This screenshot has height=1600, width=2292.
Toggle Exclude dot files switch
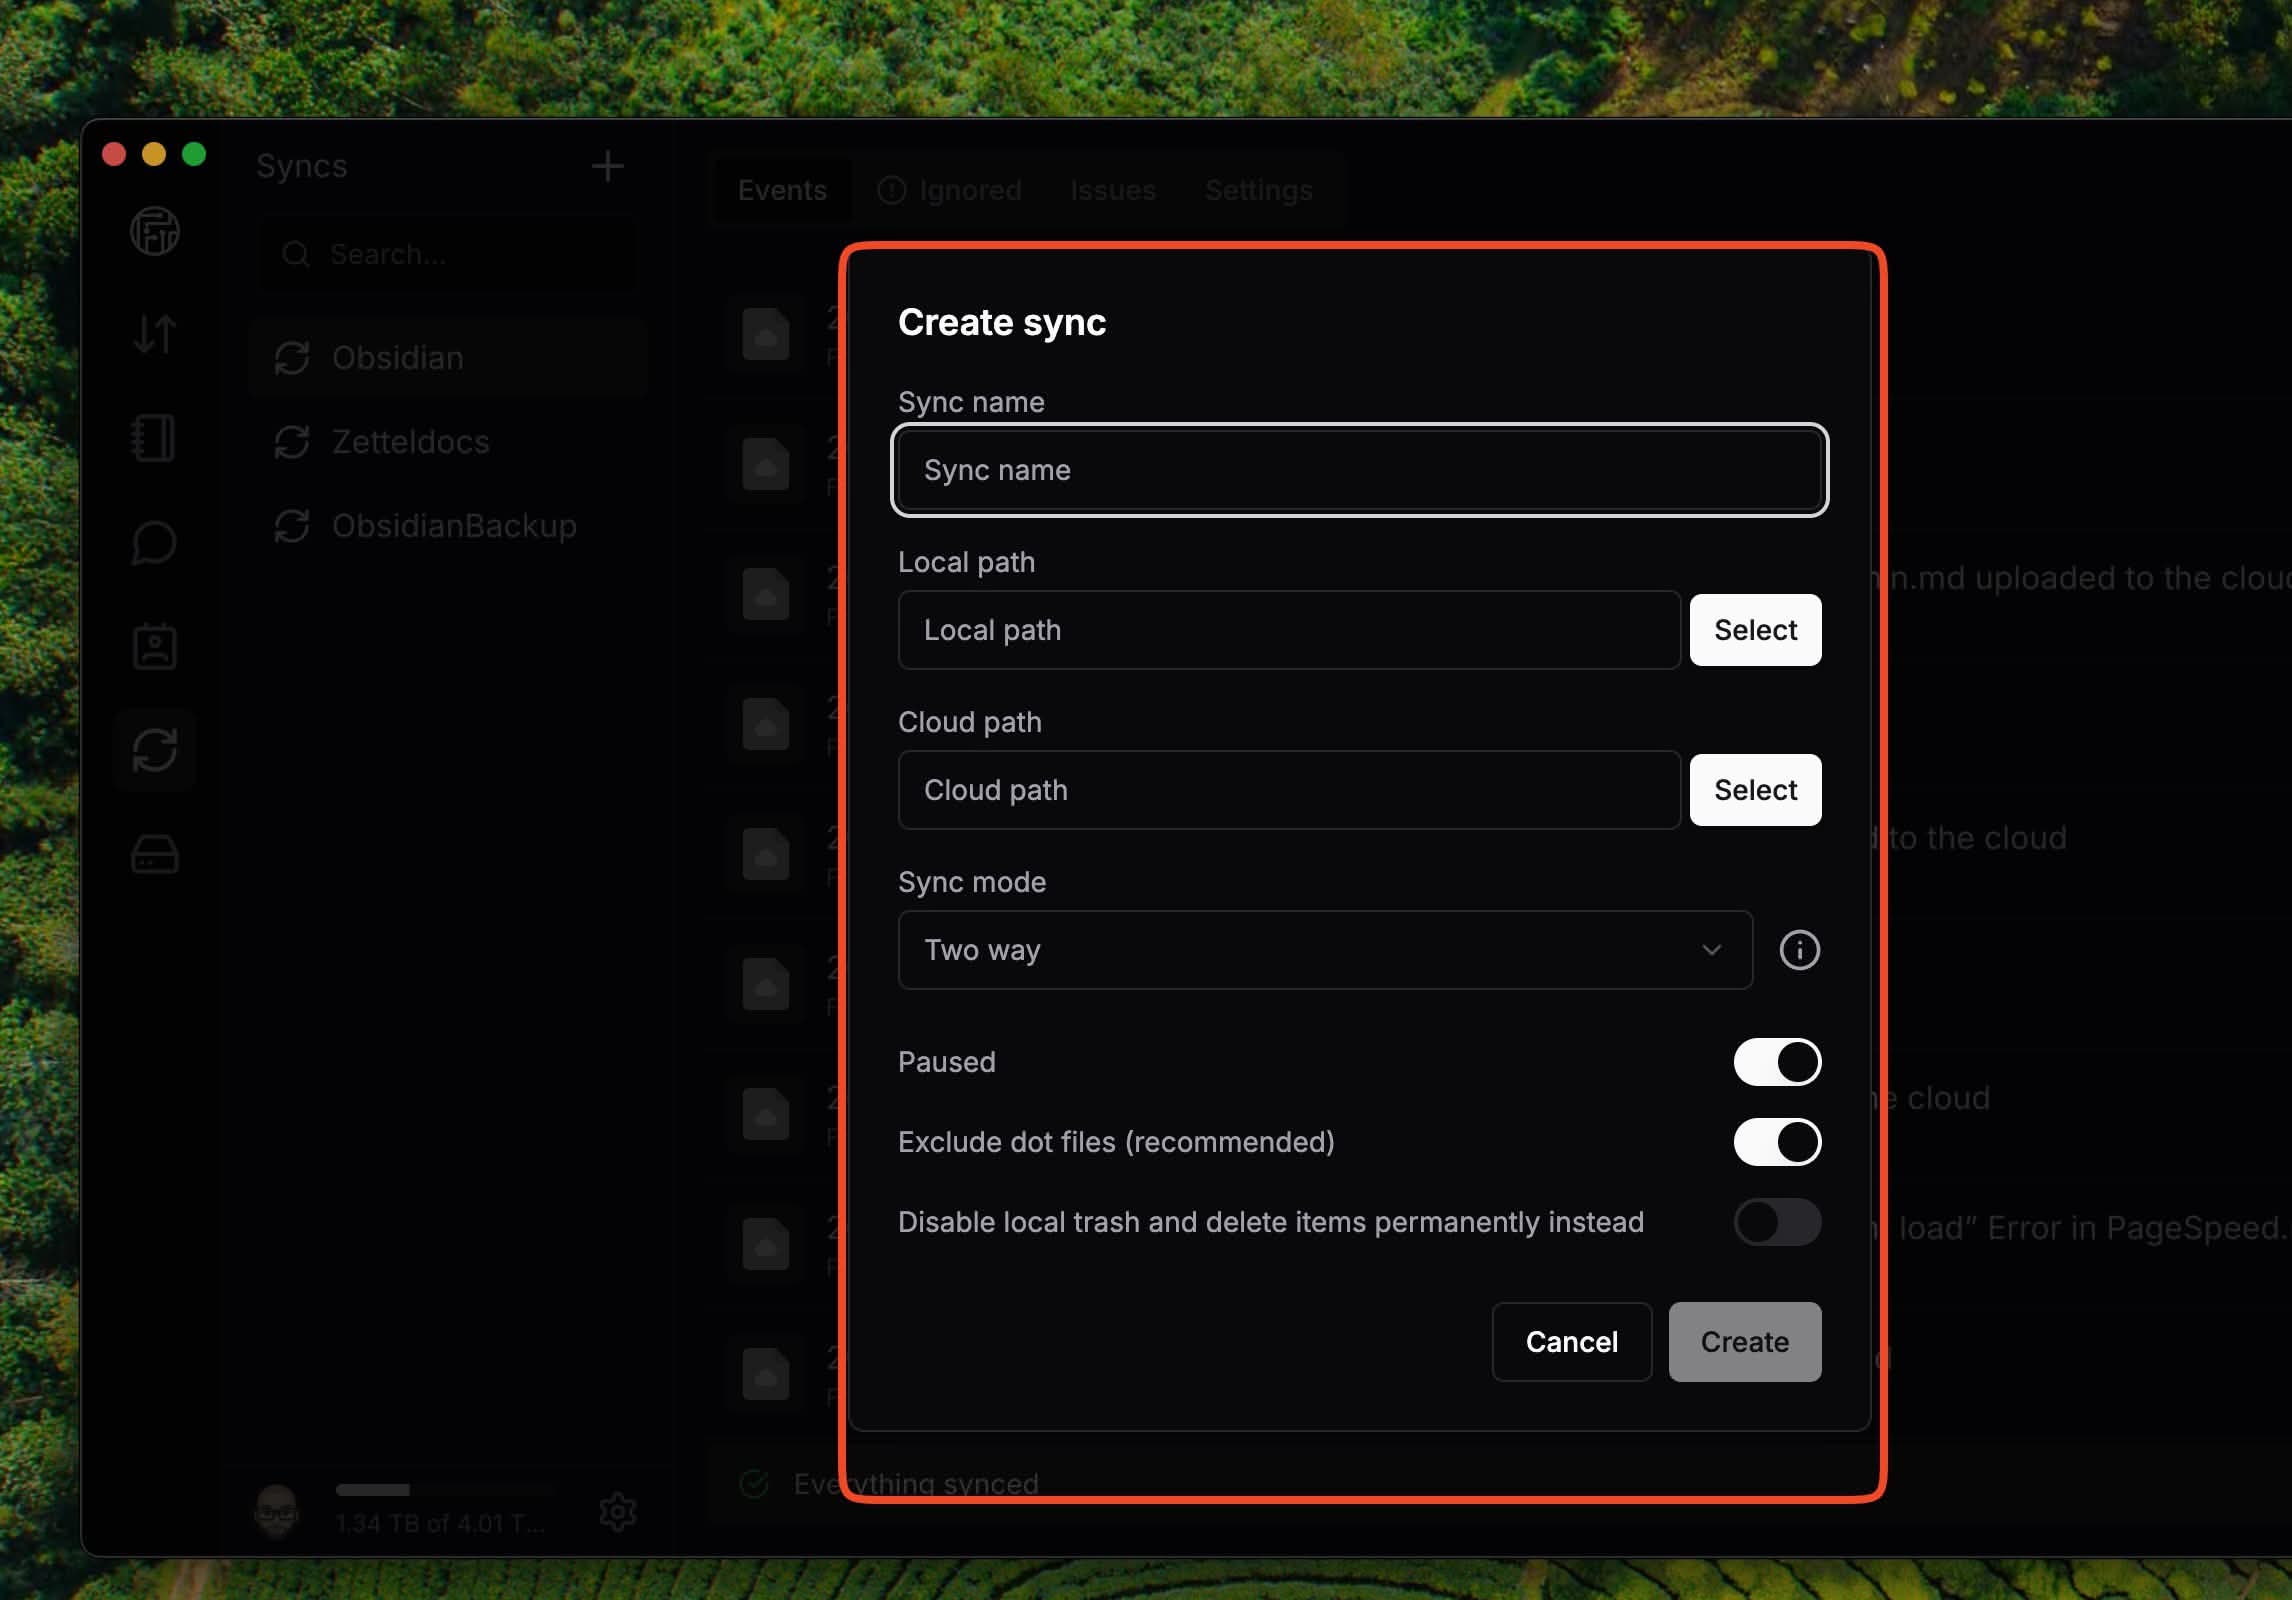point(1777,1142)
